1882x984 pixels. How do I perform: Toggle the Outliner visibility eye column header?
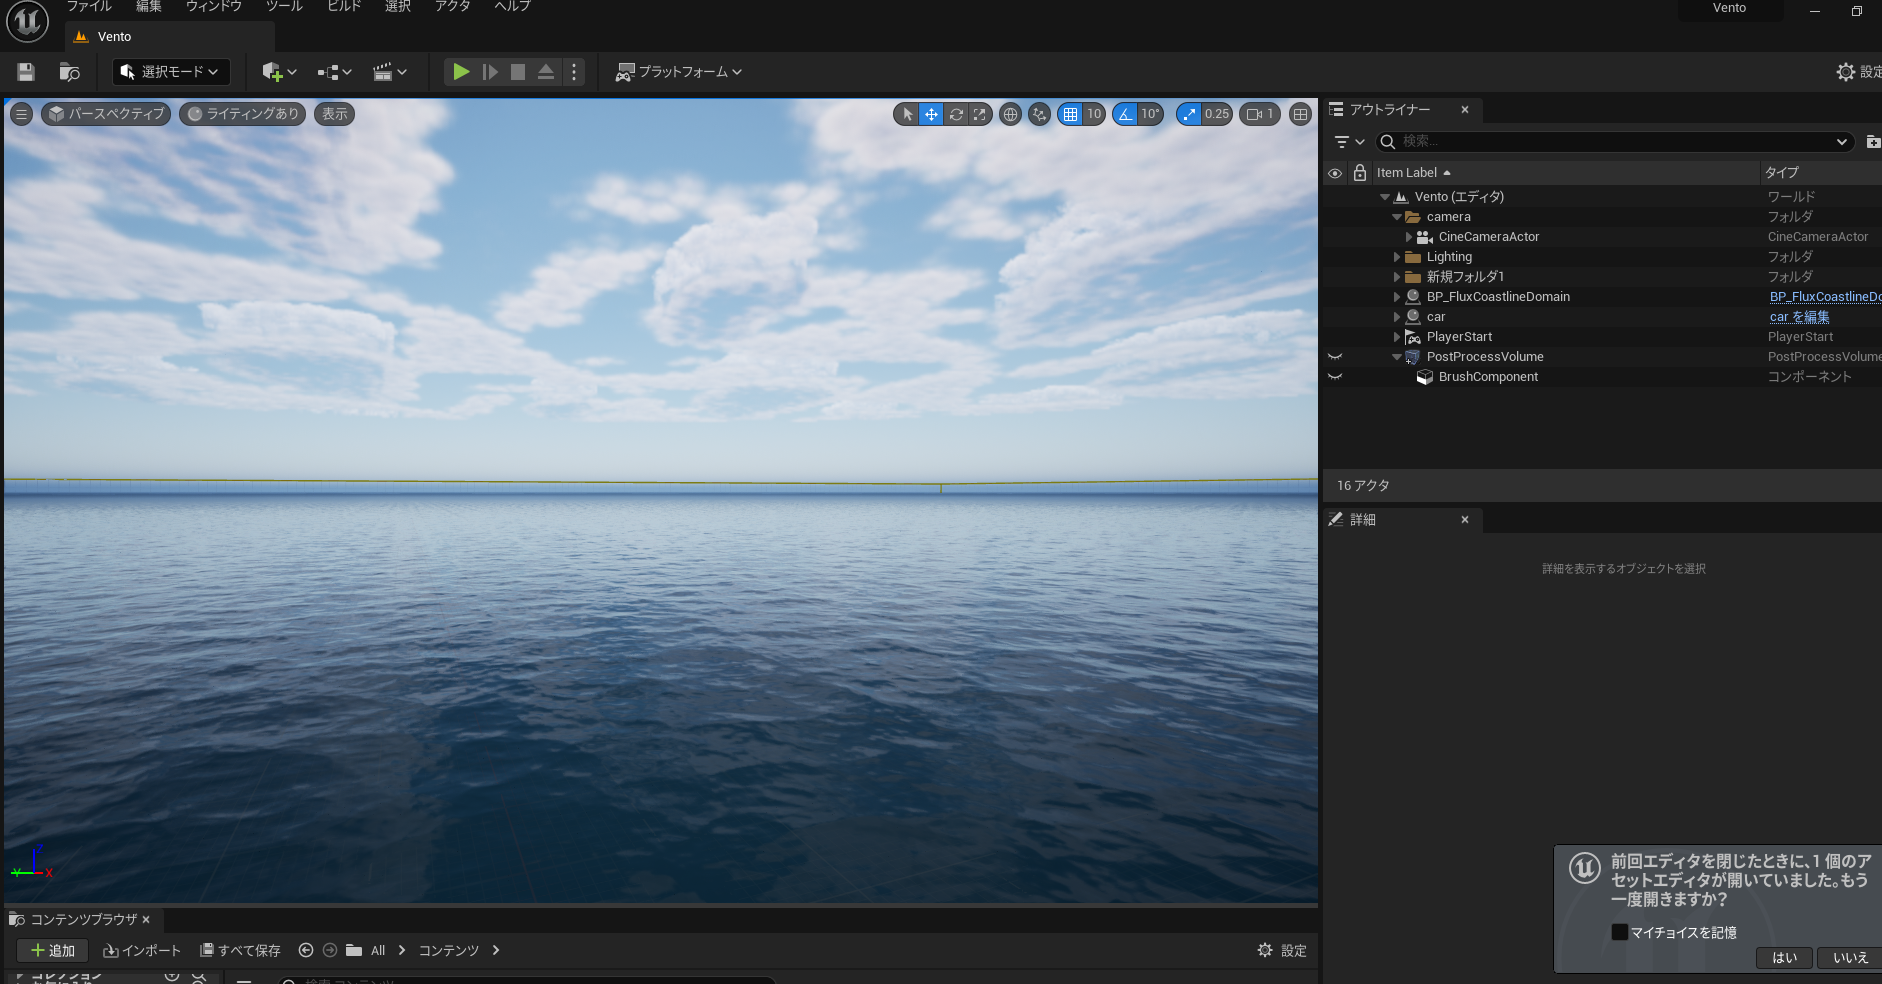coord(1335,173)
